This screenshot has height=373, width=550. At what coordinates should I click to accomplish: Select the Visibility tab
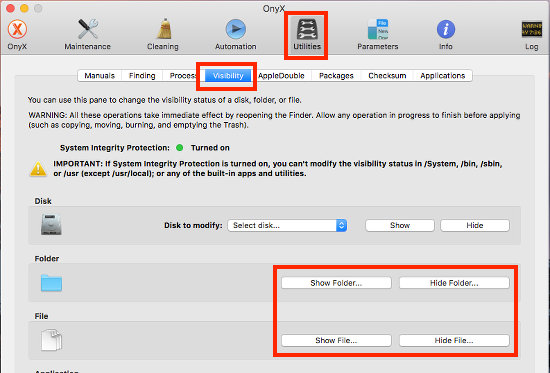point(228,75)
